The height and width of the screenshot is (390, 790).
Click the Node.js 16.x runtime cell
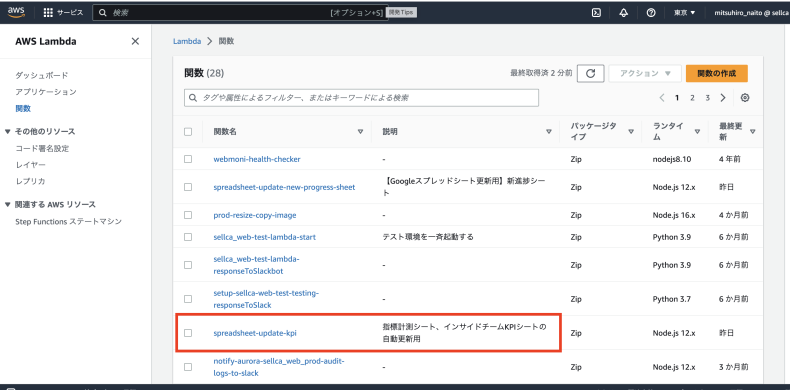point(674,215)
